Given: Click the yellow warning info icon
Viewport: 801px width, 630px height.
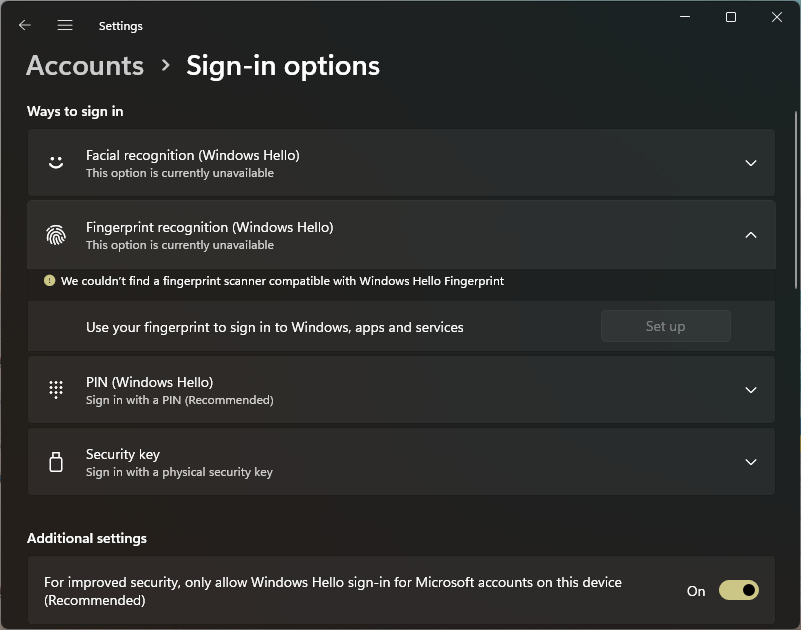Looking at the screenshot, I should point(49,281).
